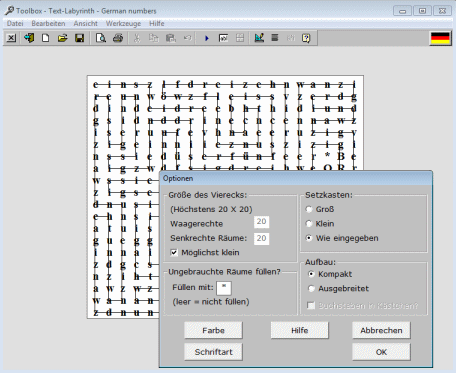Image resolution: width=456 pixels, height=373 pixels.
Task: Click the 'Größe des Vierecks:' group label
Action: [x=207, y=195]
